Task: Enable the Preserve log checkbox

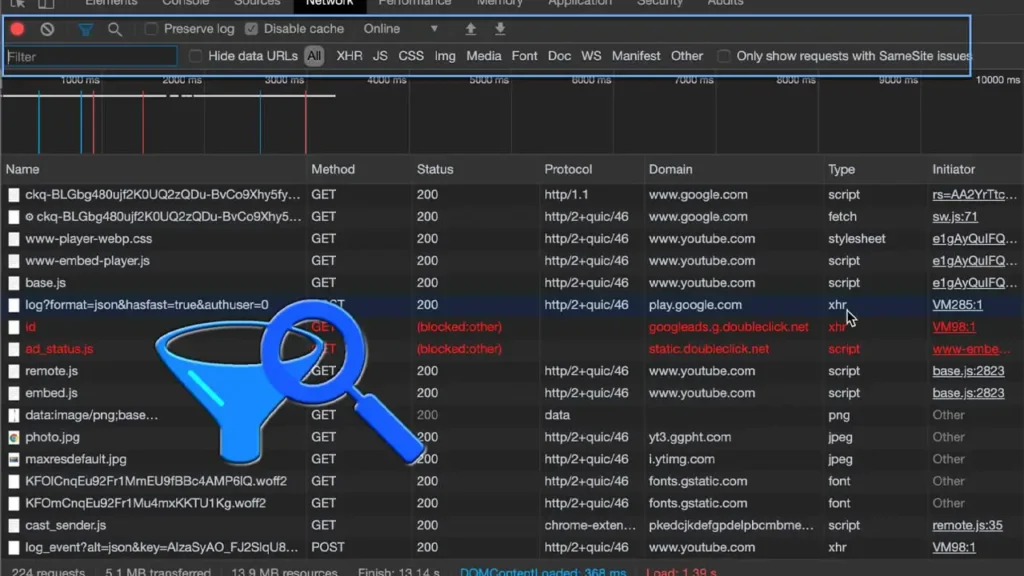Action: (151, 29)
